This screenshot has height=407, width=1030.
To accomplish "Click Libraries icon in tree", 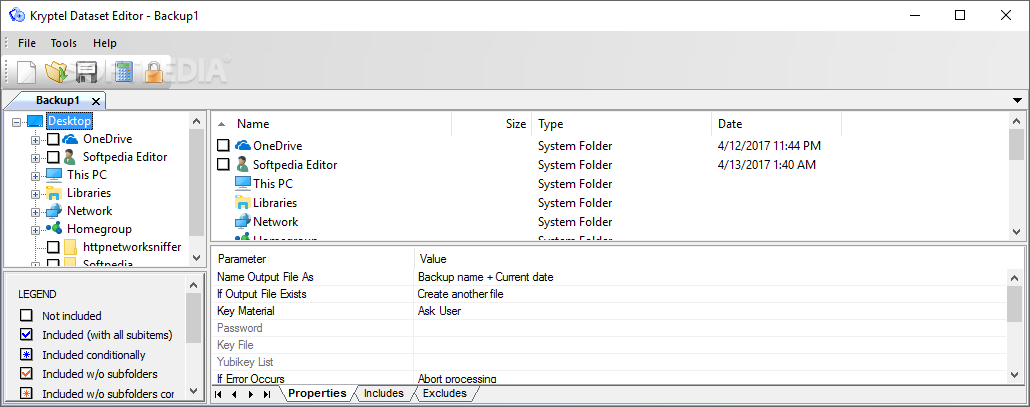I will point(54,193).
